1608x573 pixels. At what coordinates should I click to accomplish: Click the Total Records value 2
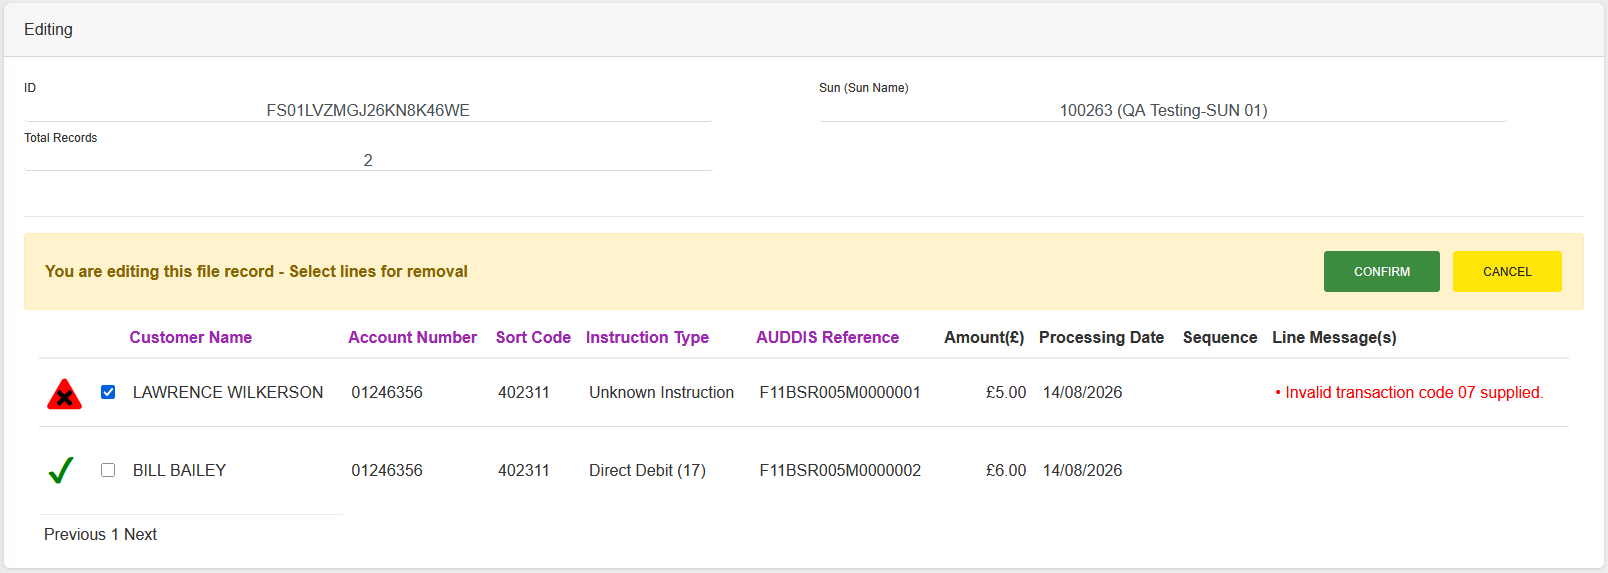pyautogui.click(x=368, y=160)
